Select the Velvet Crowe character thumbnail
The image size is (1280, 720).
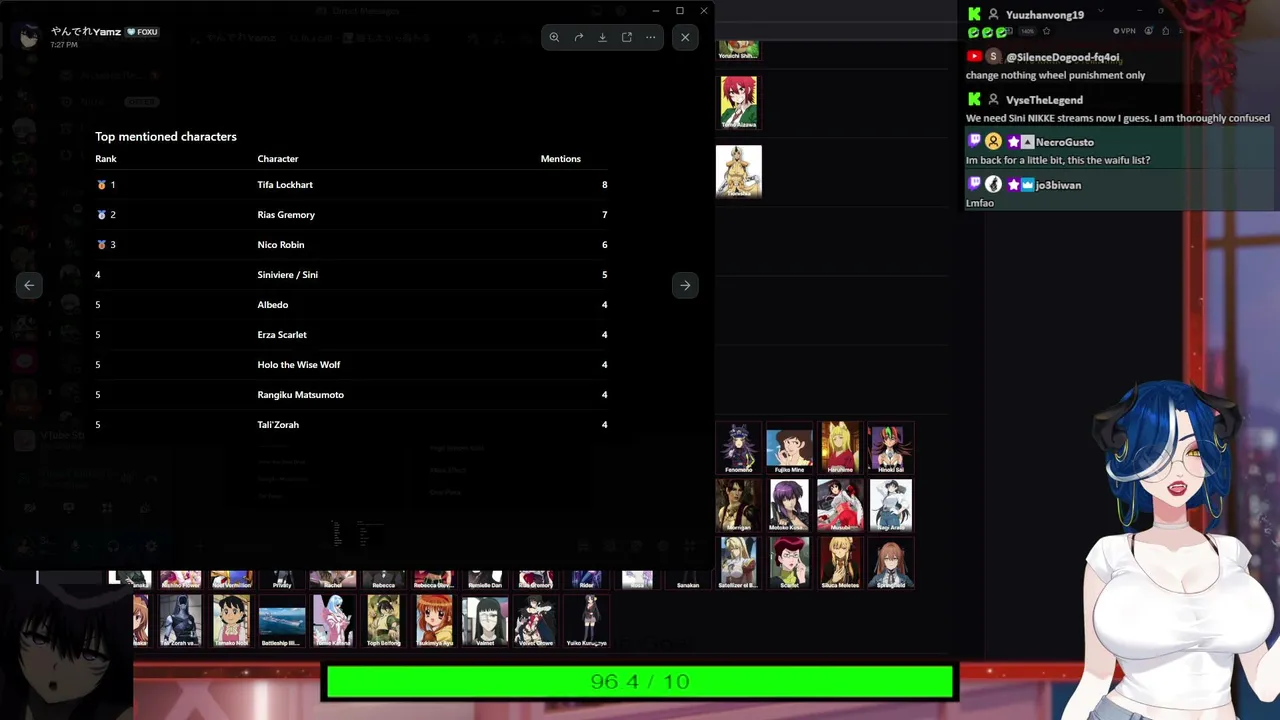(536, 621)
